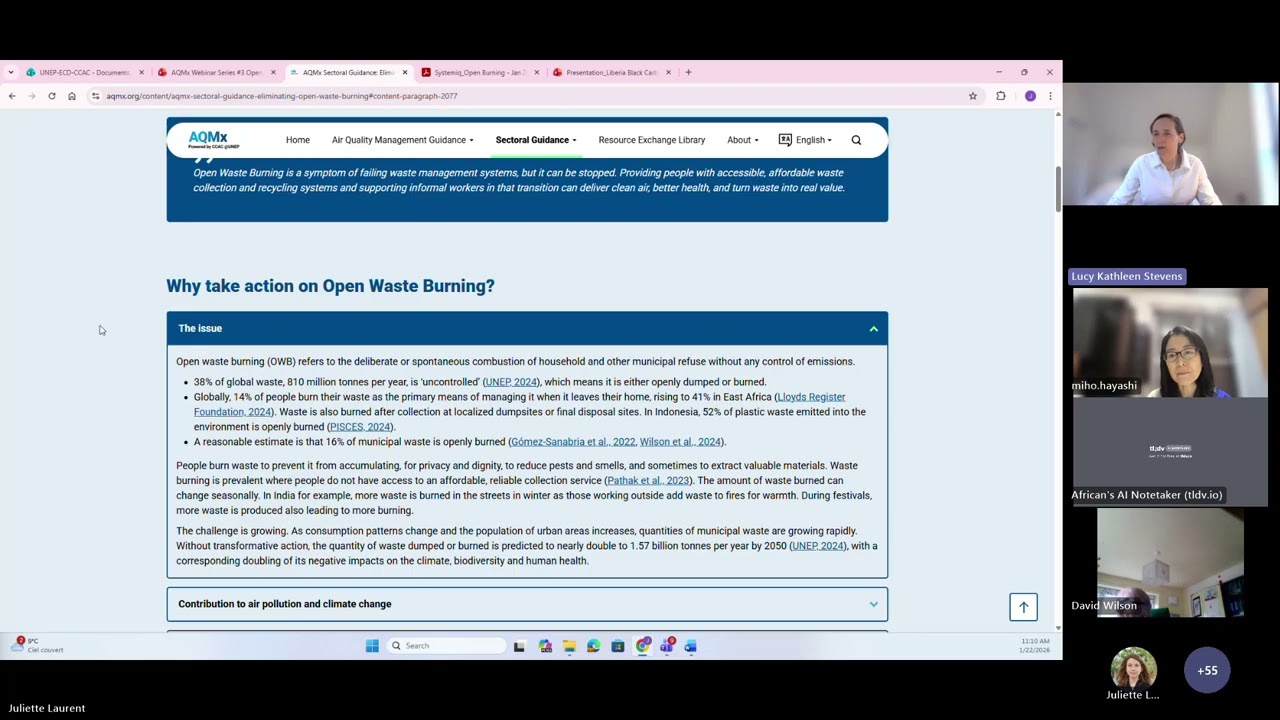This screenshot has height=720, width=1280.
Task: Open the site search magnifier icon
Action: point(856,140)
